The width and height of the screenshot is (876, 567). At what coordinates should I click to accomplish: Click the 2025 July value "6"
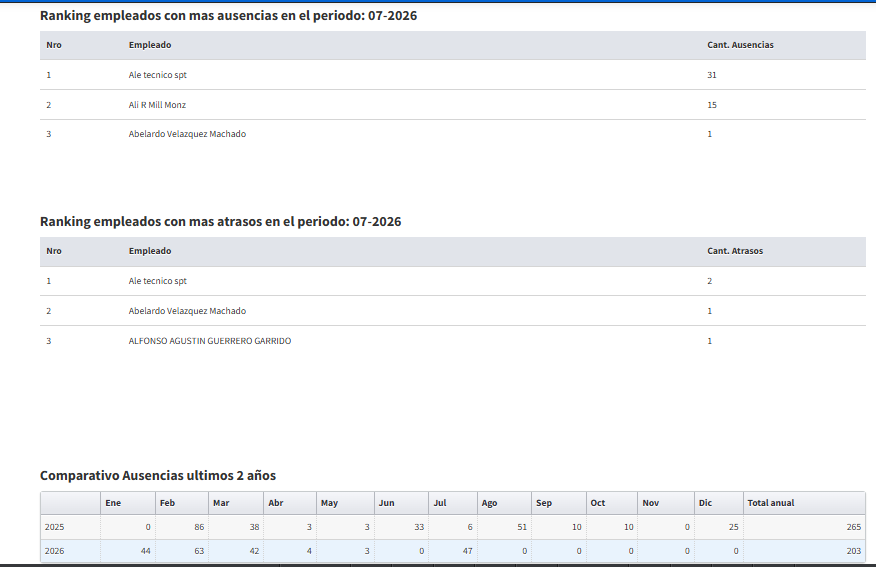click(470, 527)
